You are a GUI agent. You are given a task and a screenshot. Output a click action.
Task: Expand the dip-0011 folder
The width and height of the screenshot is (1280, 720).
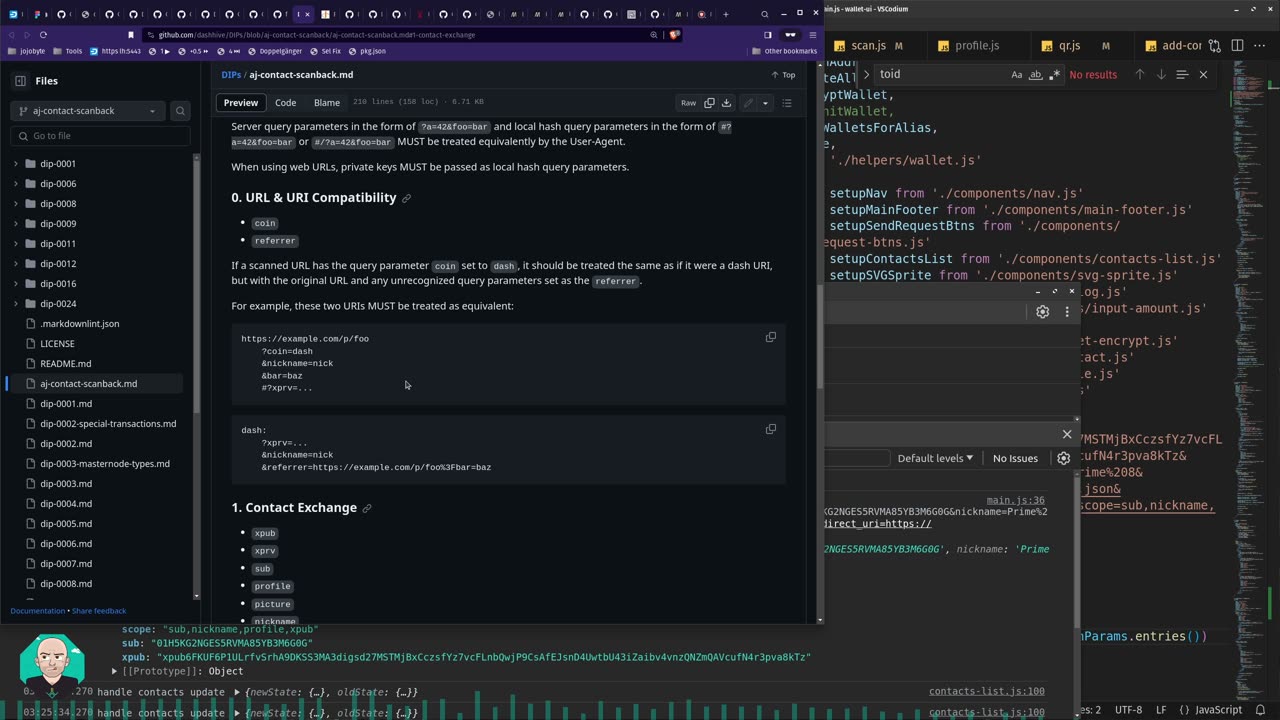[x=15, y=244]
